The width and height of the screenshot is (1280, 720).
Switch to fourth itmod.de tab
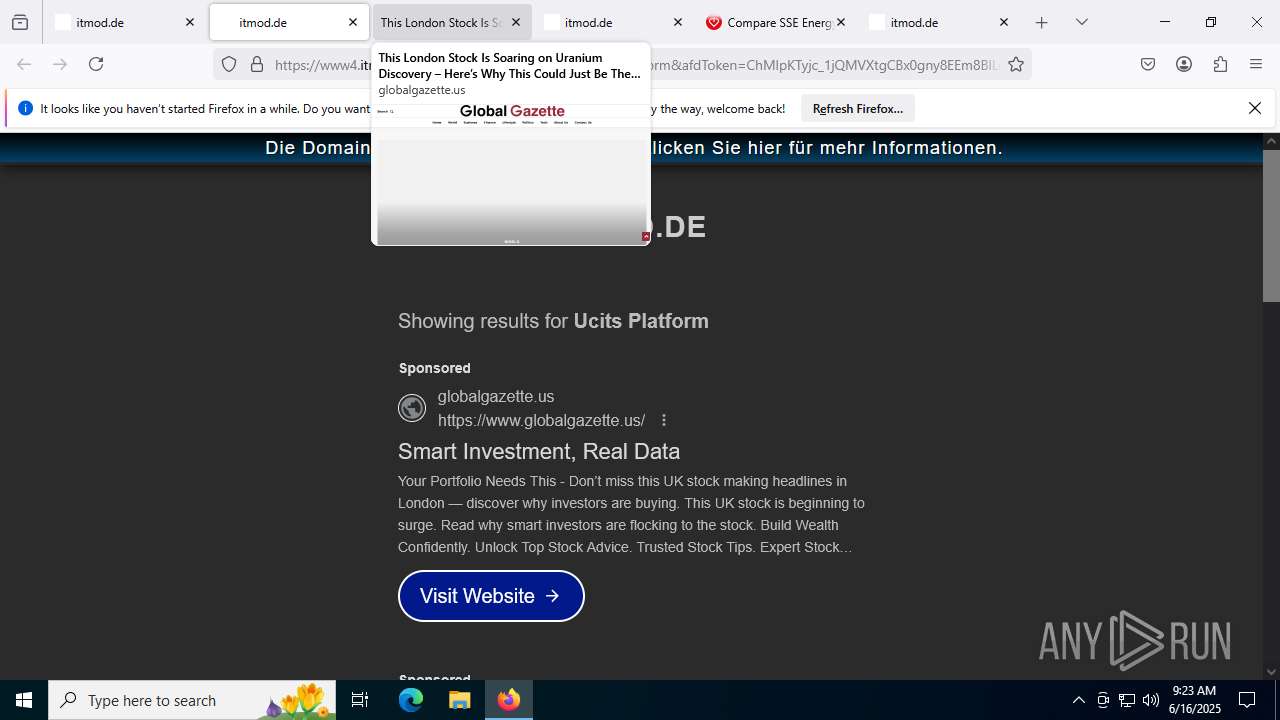click(614, 22)
